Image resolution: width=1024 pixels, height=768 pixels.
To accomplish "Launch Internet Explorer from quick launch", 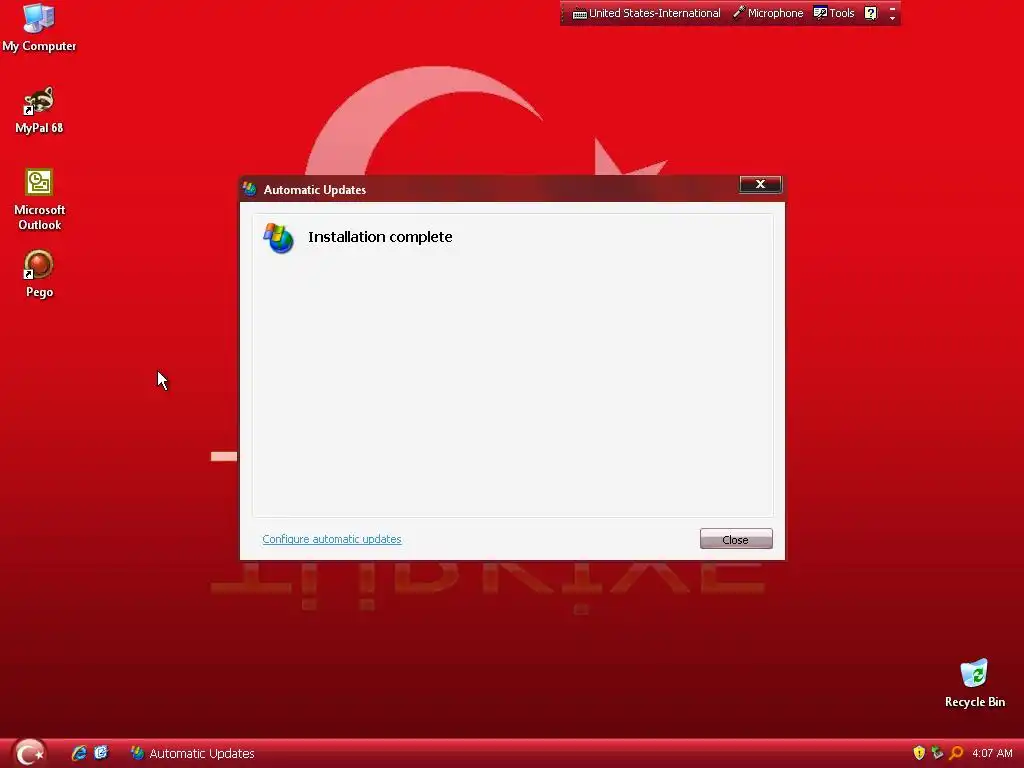I will pyautogui.click(x=79, y=753).
